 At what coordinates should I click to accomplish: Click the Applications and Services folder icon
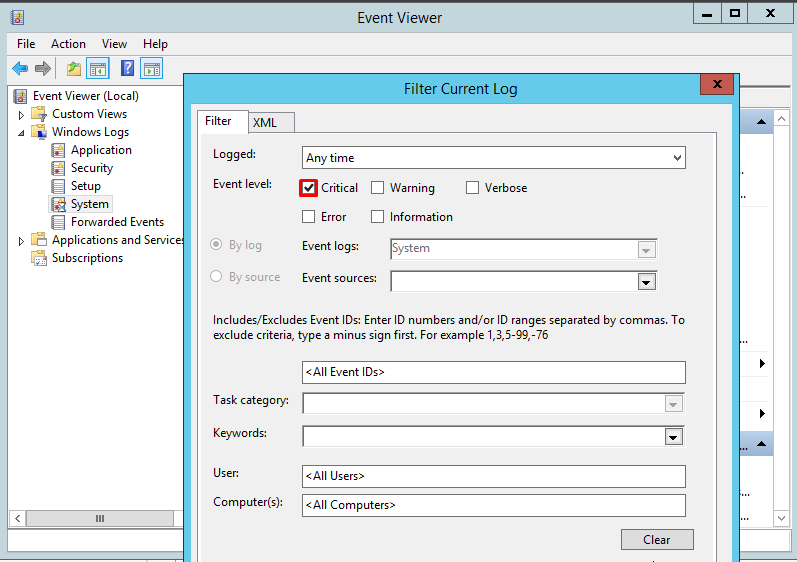coord(39,240)
